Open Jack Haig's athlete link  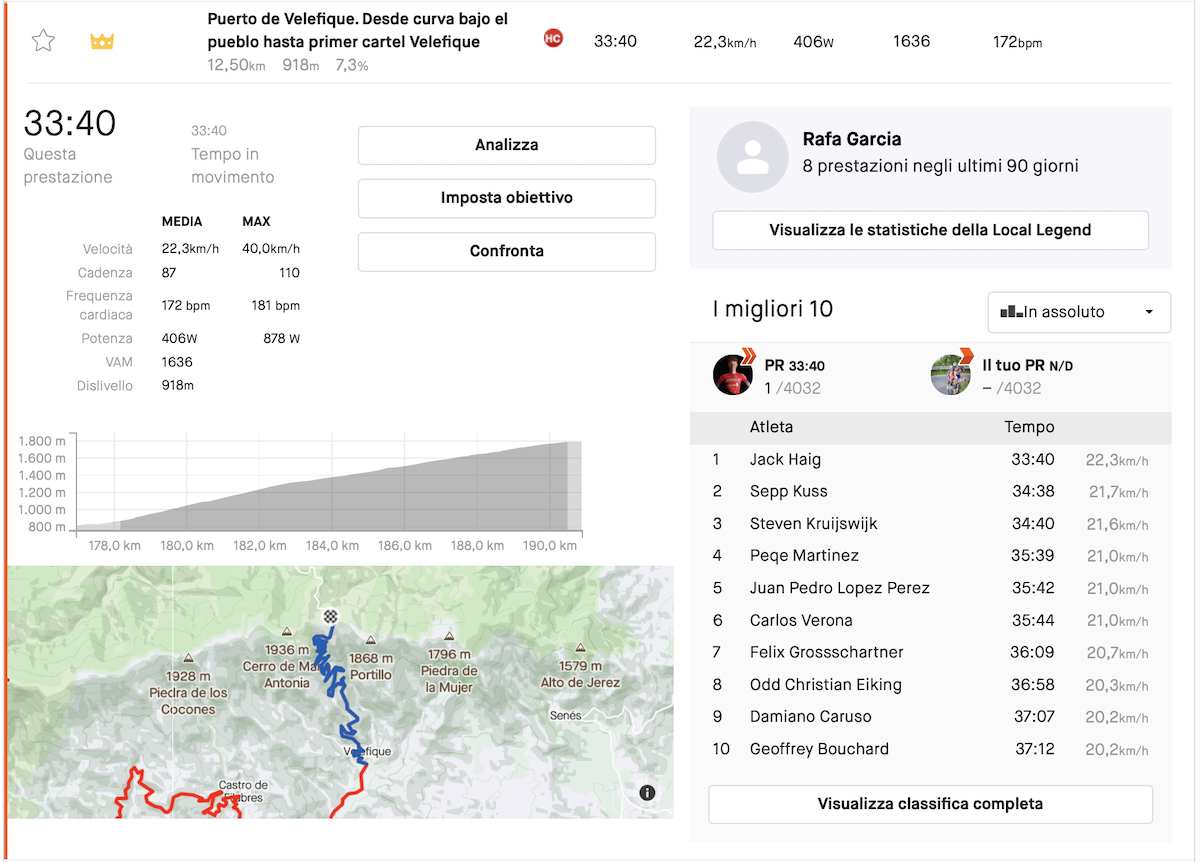pyautogui.click(x=785, y=460)
